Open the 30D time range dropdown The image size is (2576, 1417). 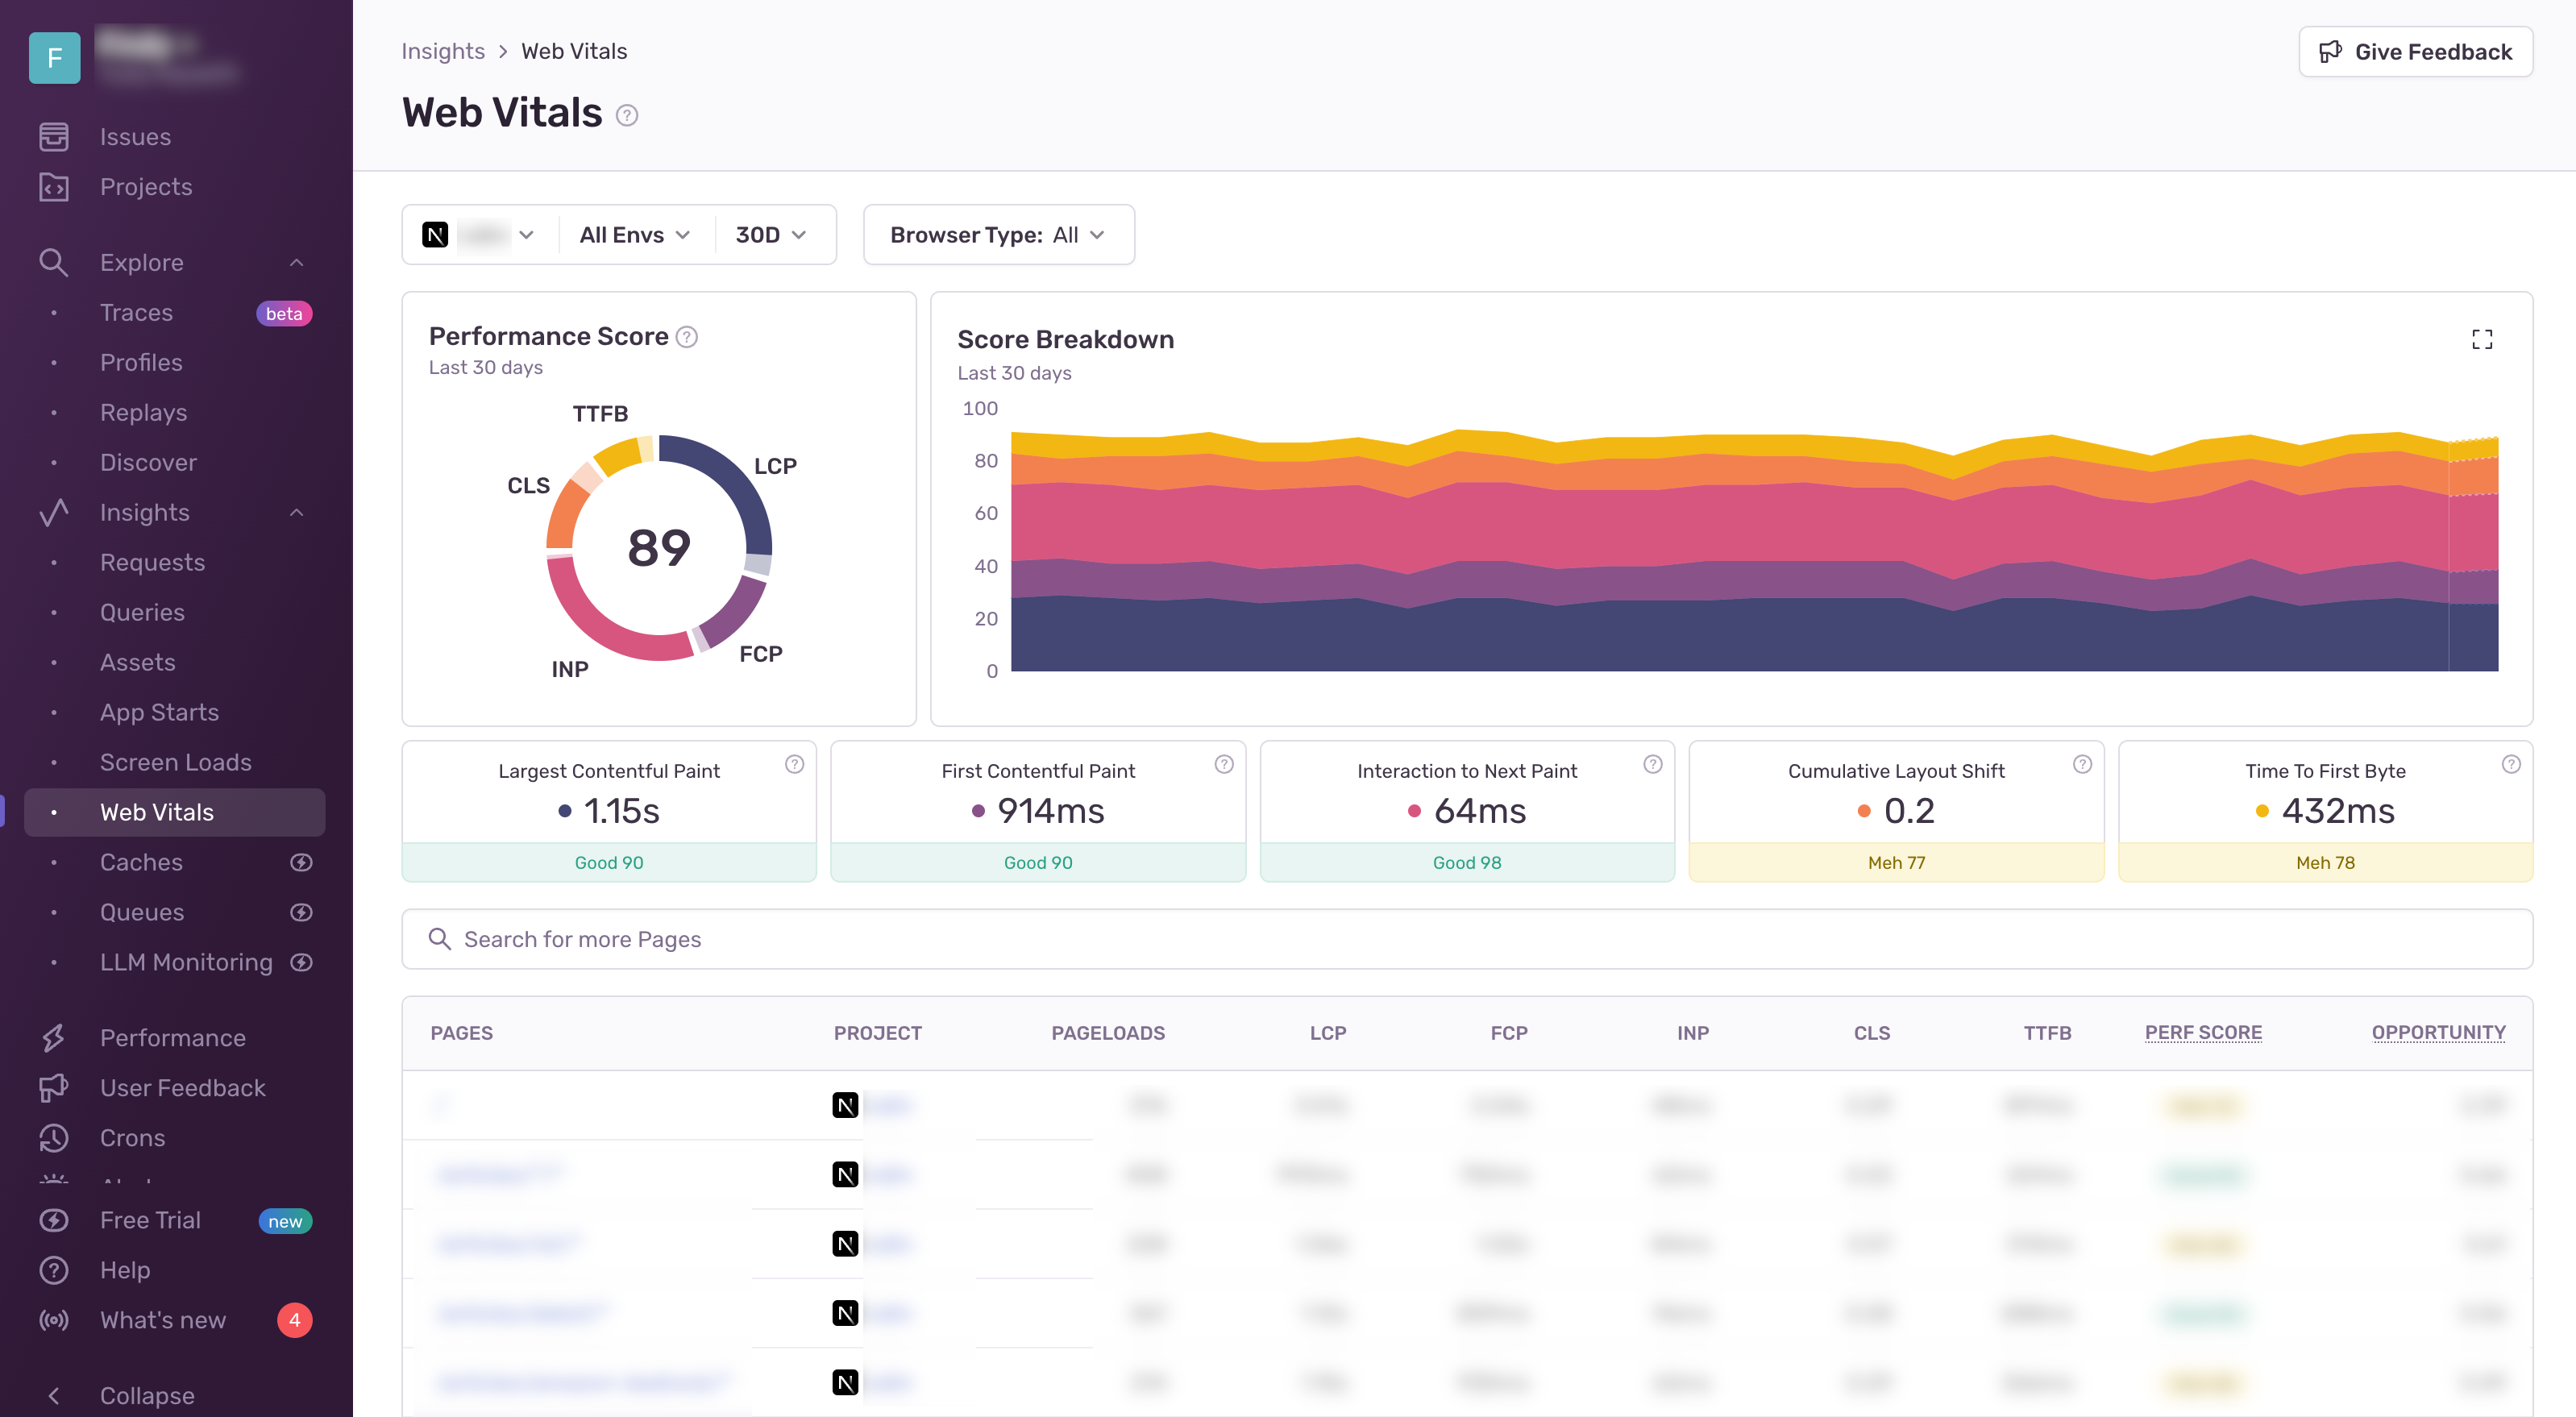click(x=771, y=232)
